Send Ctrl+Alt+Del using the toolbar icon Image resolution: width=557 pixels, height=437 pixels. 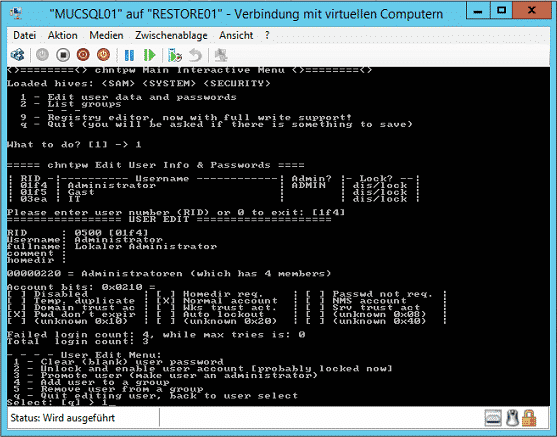point(17,55)
